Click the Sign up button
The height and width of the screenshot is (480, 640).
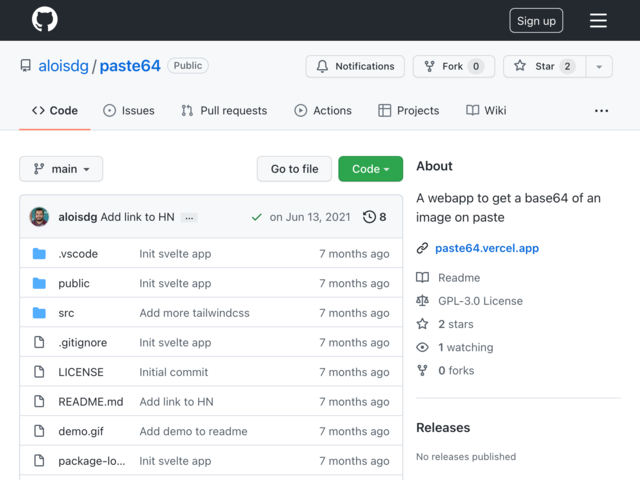coord(536,20)
